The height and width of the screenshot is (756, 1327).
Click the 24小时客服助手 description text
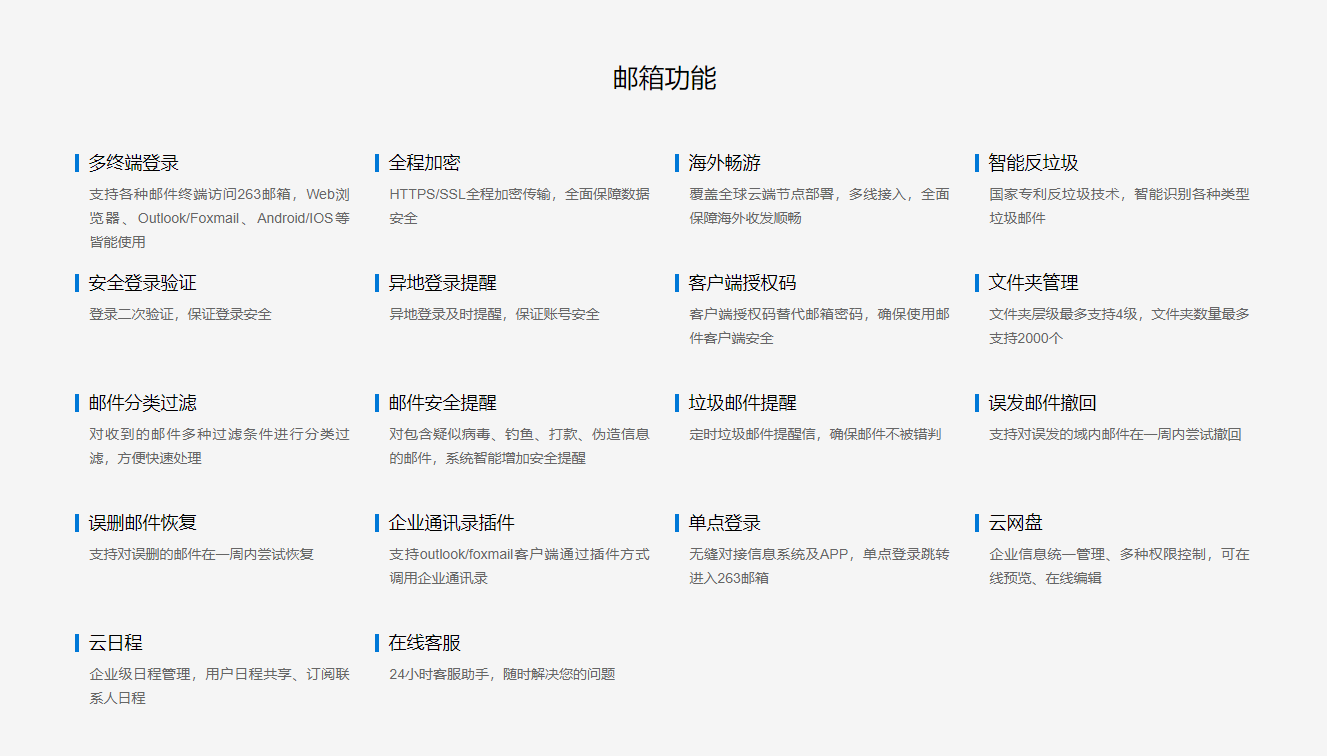[x=502, y=674]
